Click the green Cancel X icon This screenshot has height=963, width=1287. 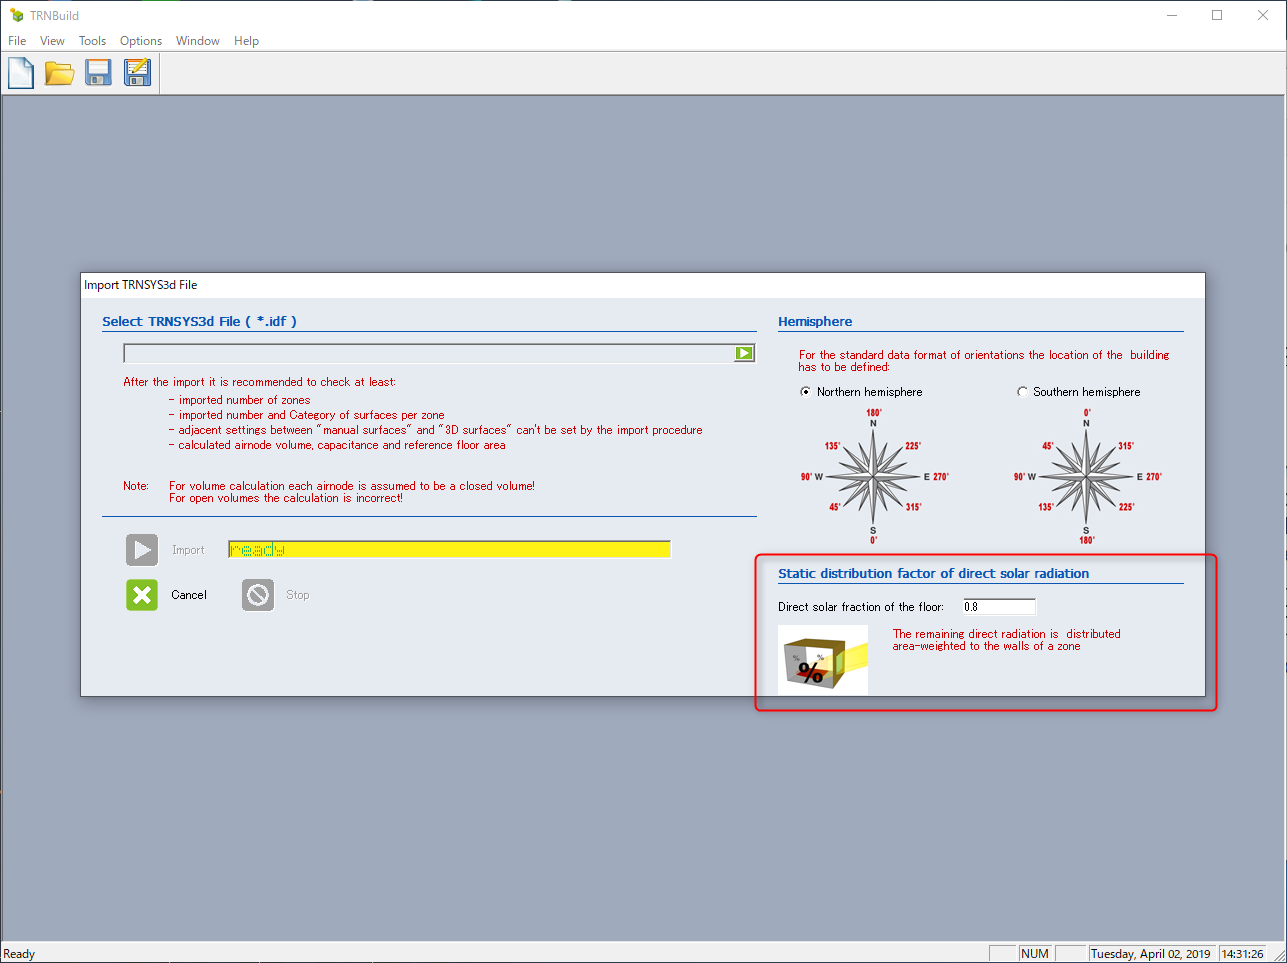(x=142, y=595)
